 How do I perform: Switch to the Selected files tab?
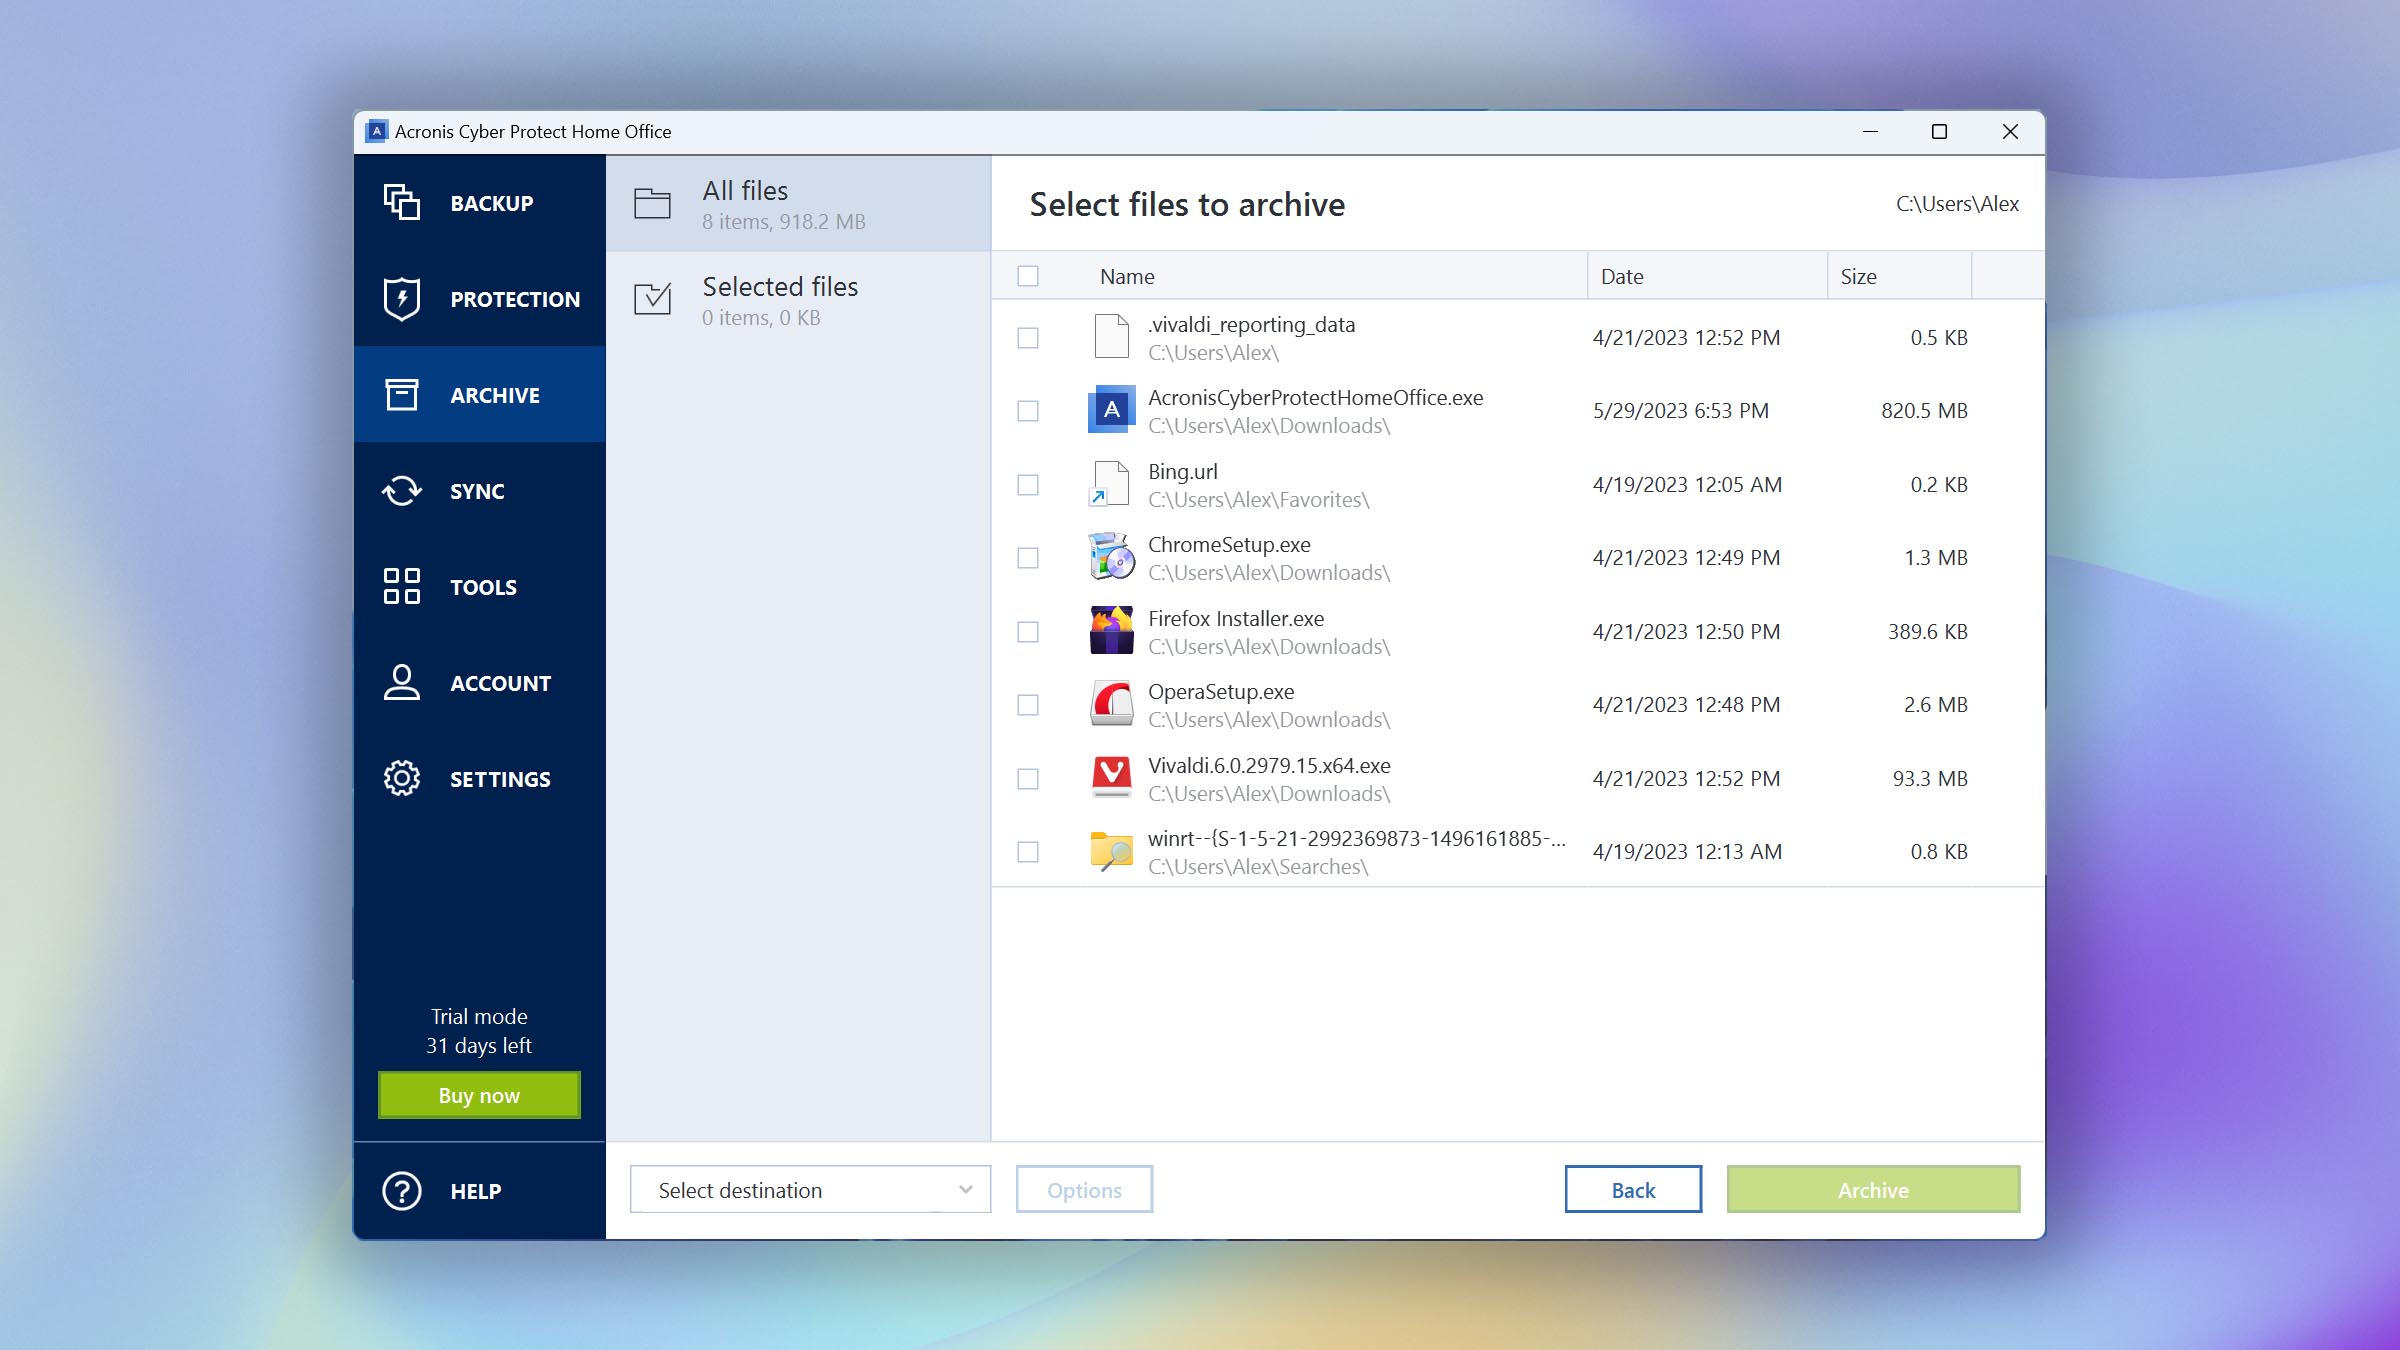(x=798, y=299)
